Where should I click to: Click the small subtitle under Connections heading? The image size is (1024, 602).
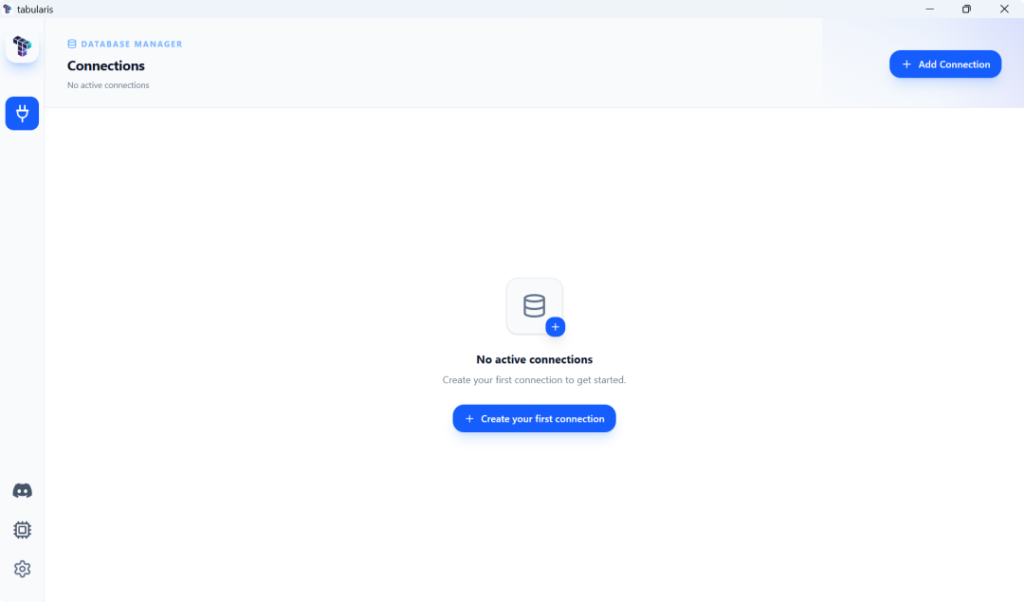tap(108, 85)
